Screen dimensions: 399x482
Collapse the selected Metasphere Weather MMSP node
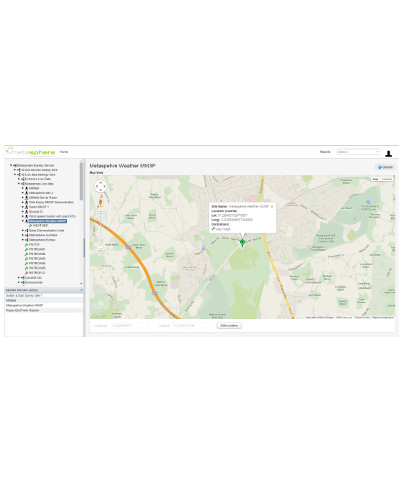(x=23, y=221)
